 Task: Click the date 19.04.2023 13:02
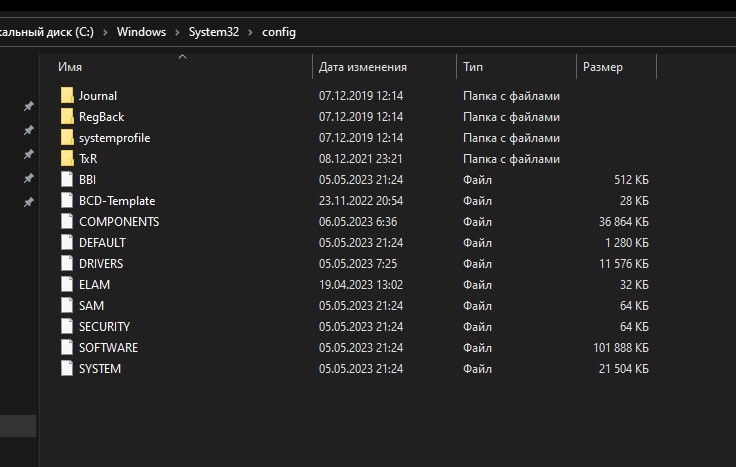360,285
